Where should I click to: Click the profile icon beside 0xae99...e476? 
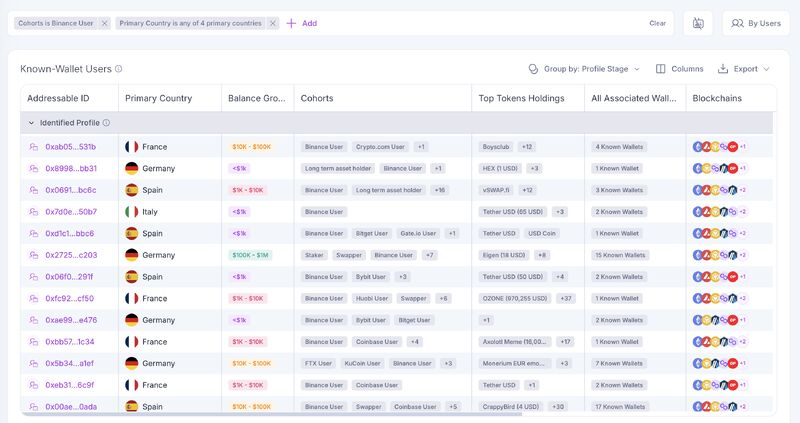(34, 320)
